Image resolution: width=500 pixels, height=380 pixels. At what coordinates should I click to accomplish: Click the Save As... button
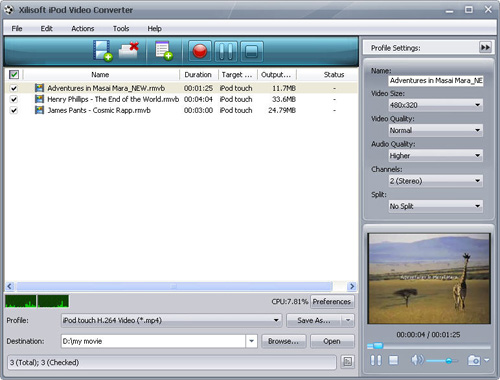pyautogui.click(x=314, y=320)
